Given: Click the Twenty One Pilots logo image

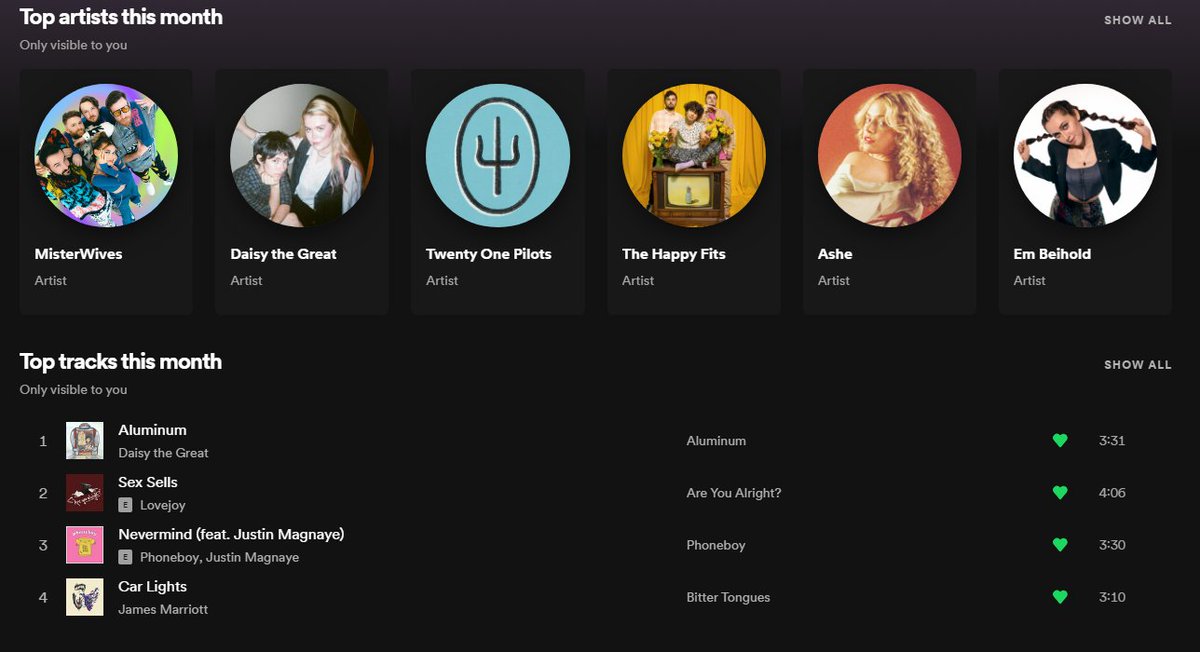Looking at the screenshot, I should pyautogui.click(x=498, y=156).
